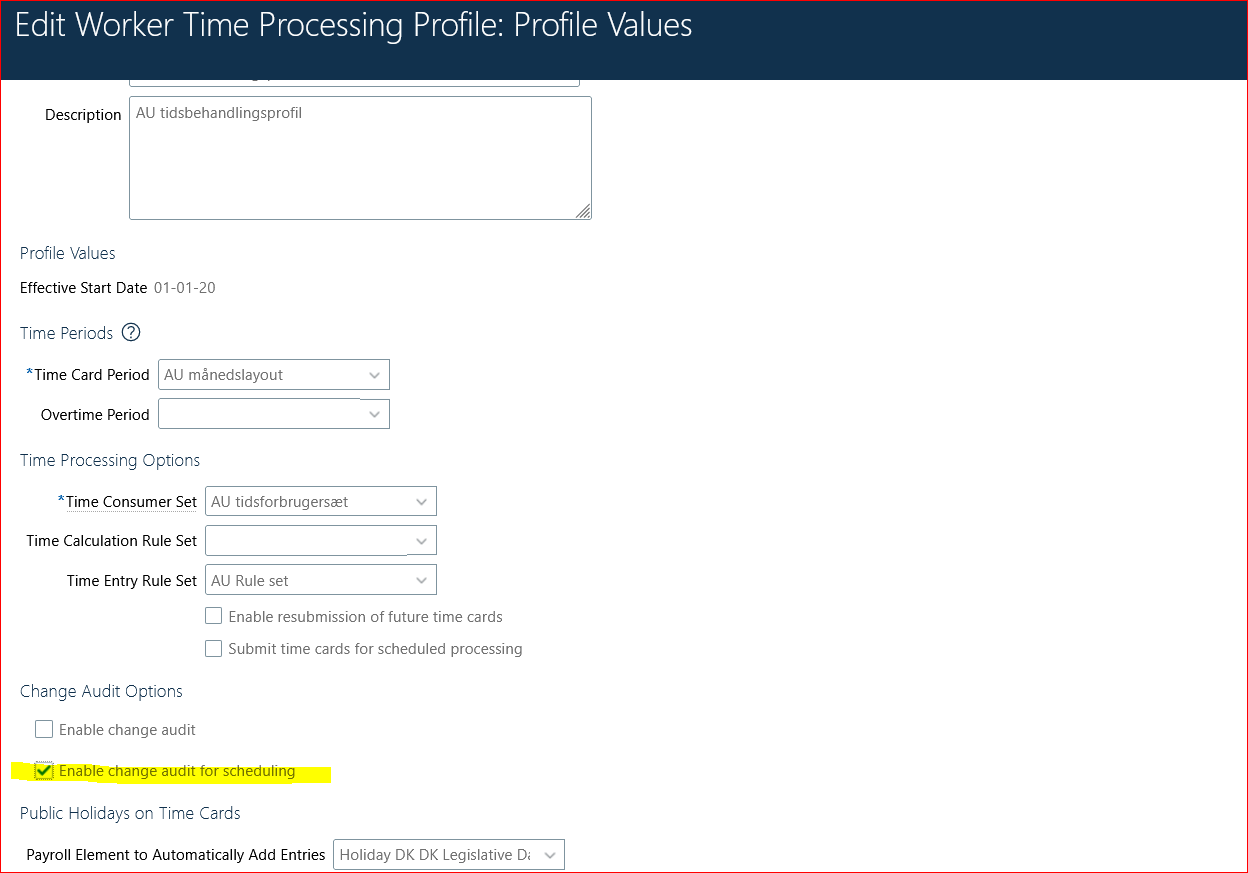Enable change audit checkbox
Image resolution: width=1248 pixels, height=873 pixels.
click(44, 728)
